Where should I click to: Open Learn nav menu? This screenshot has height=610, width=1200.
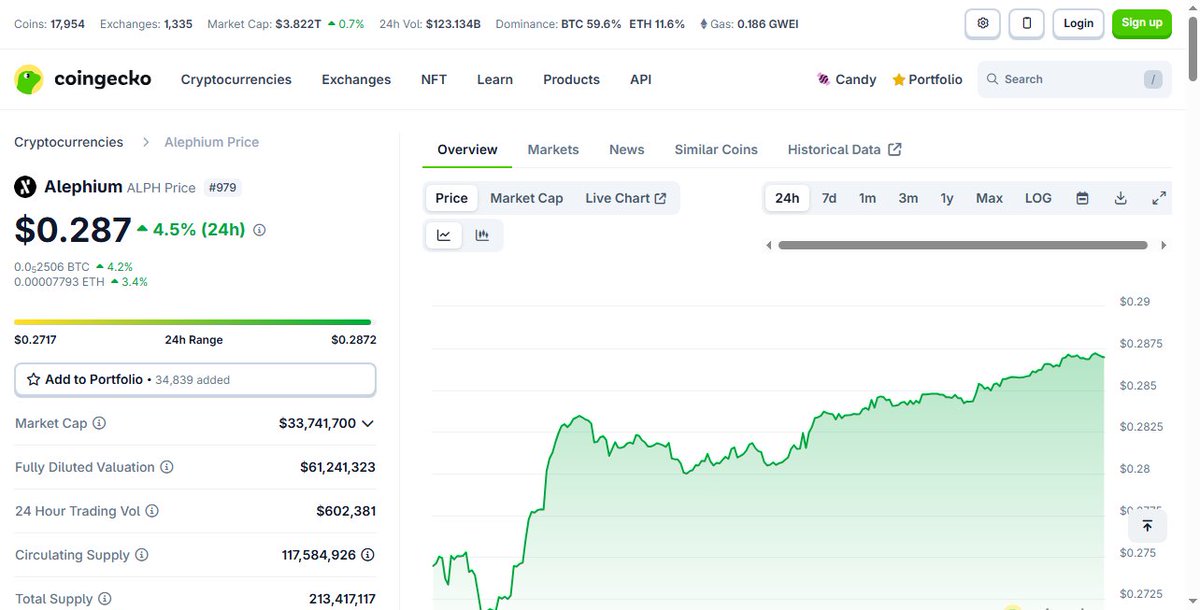495,79
